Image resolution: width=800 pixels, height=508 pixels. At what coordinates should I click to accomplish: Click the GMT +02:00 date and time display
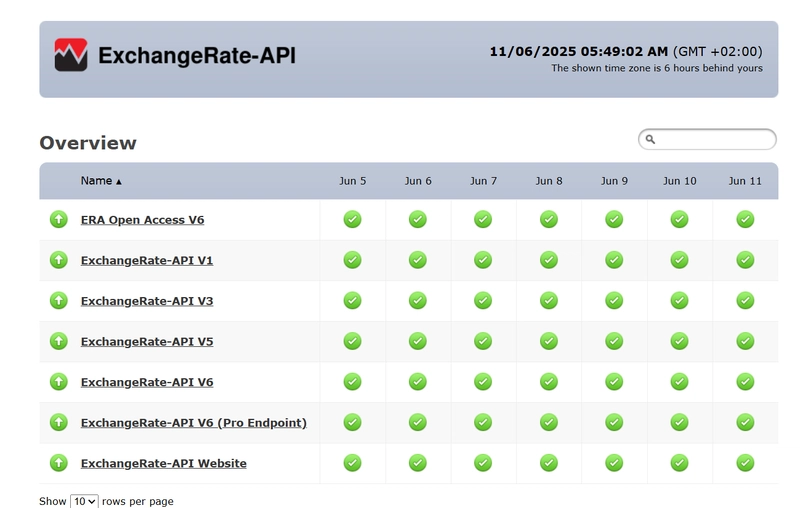626,52
